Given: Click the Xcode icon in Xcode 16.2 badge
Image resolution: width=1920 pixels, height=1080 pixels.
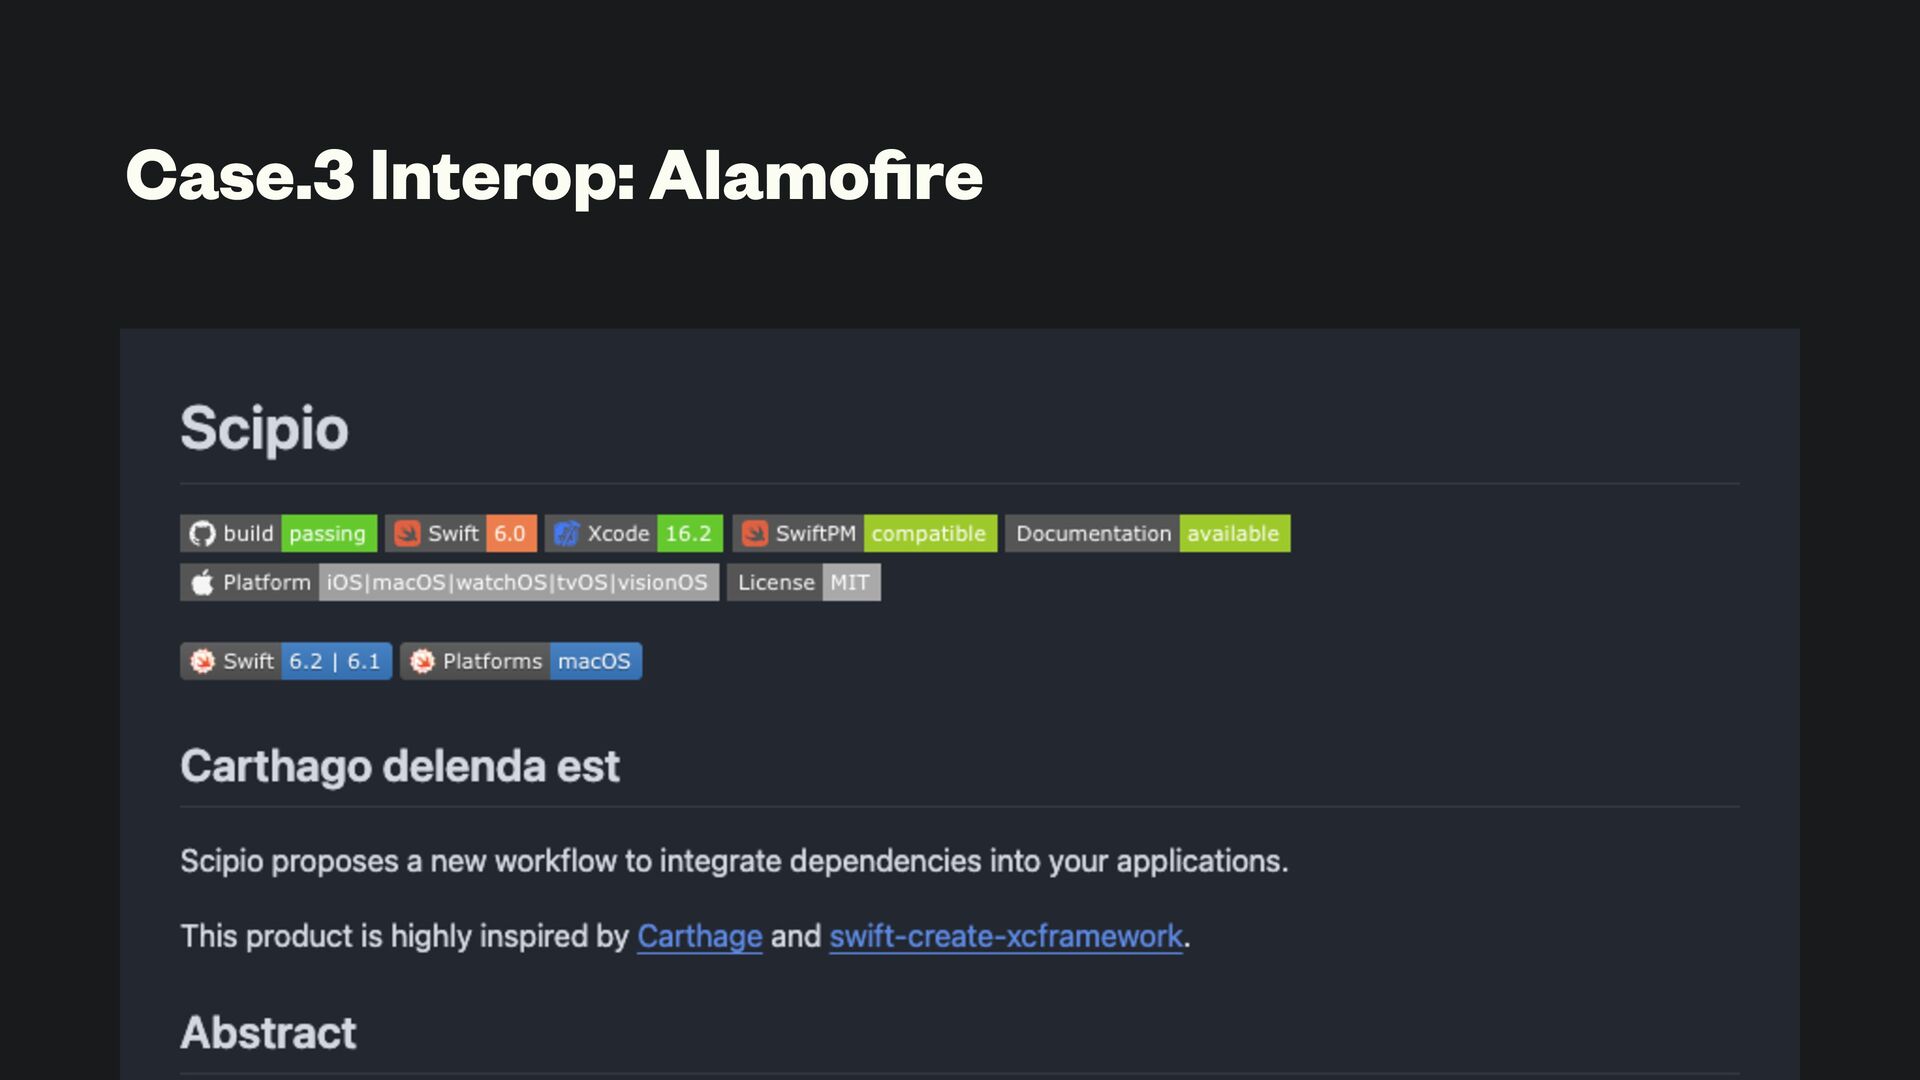Looking at the screenshot, I should click(566, 534).
